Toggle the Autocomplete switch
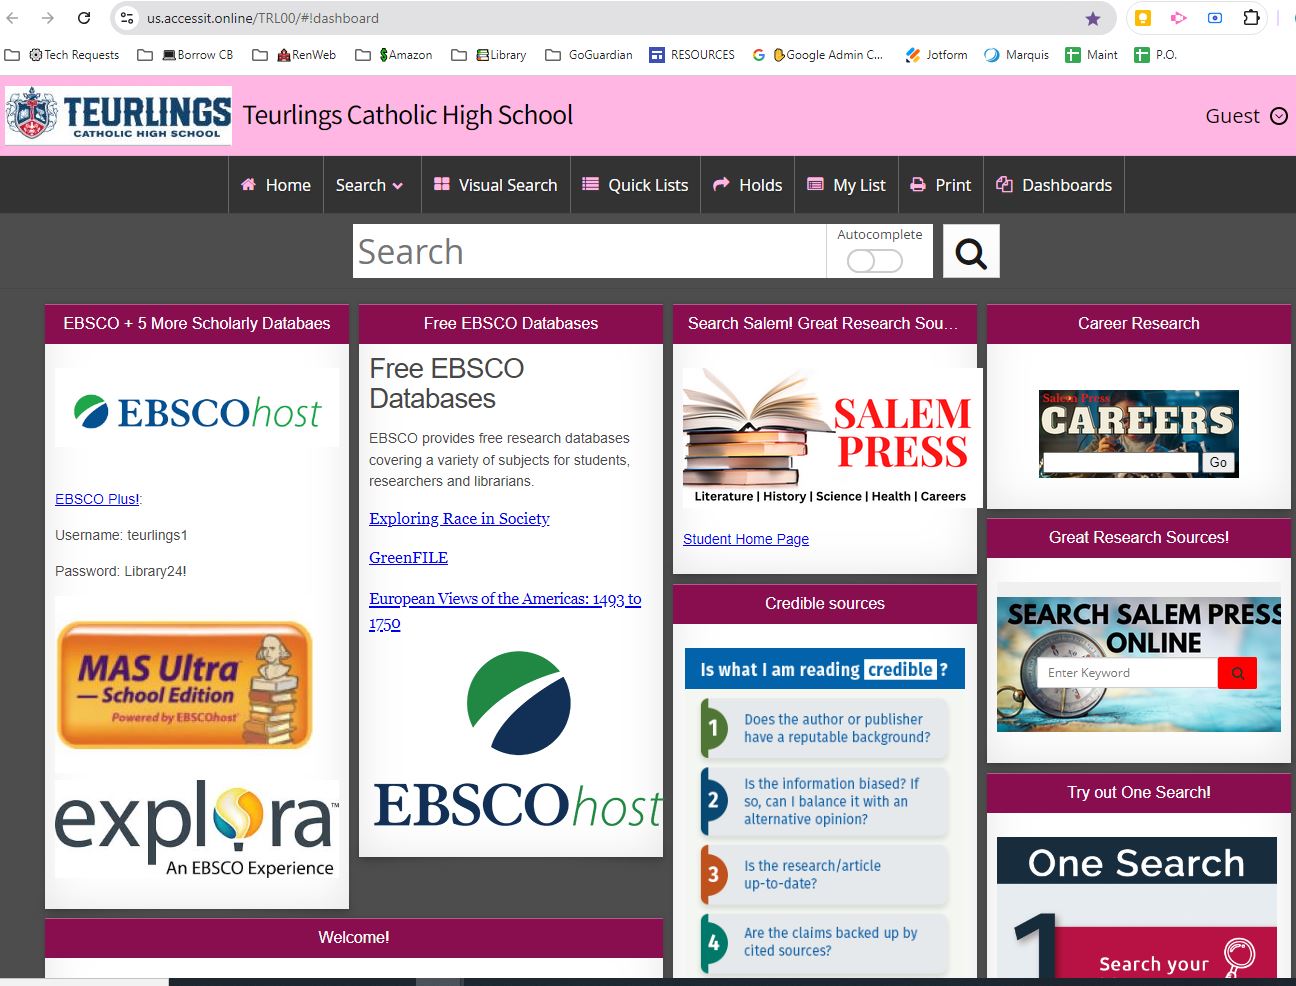The height and width of the screenshot is (986, 1296). (x=874, y=261)
